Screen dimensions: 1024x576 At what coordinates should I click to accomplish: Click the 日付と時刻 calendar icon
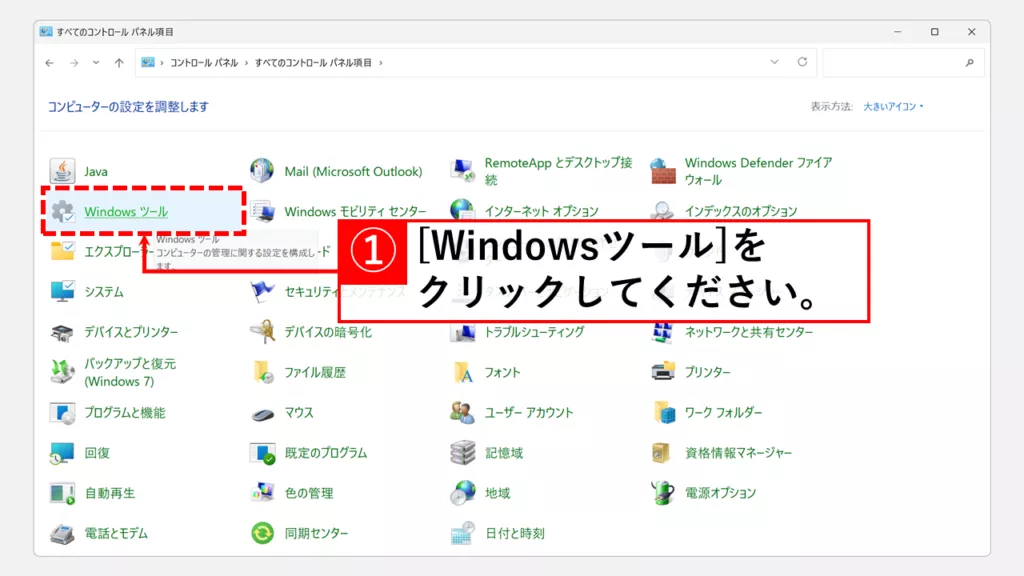click(463, 533)
